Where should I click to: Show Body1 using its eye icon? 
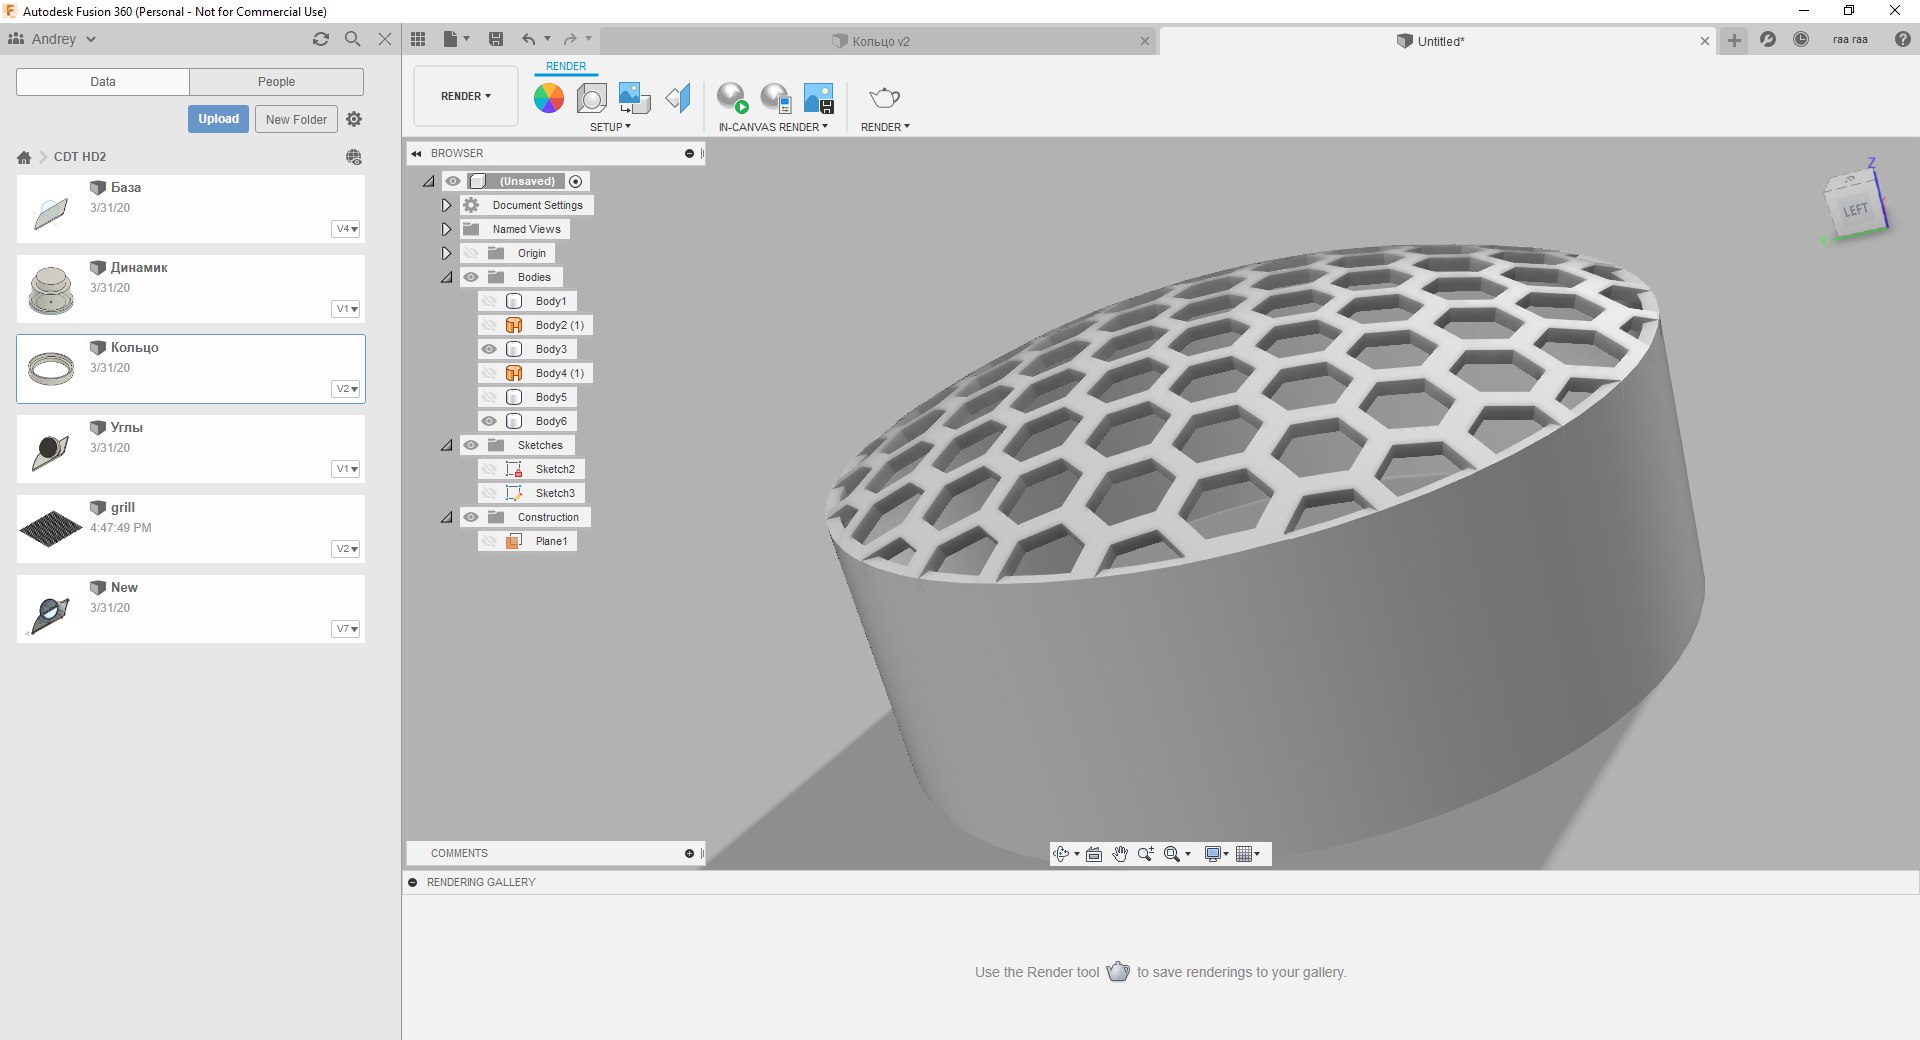(489, 301)
